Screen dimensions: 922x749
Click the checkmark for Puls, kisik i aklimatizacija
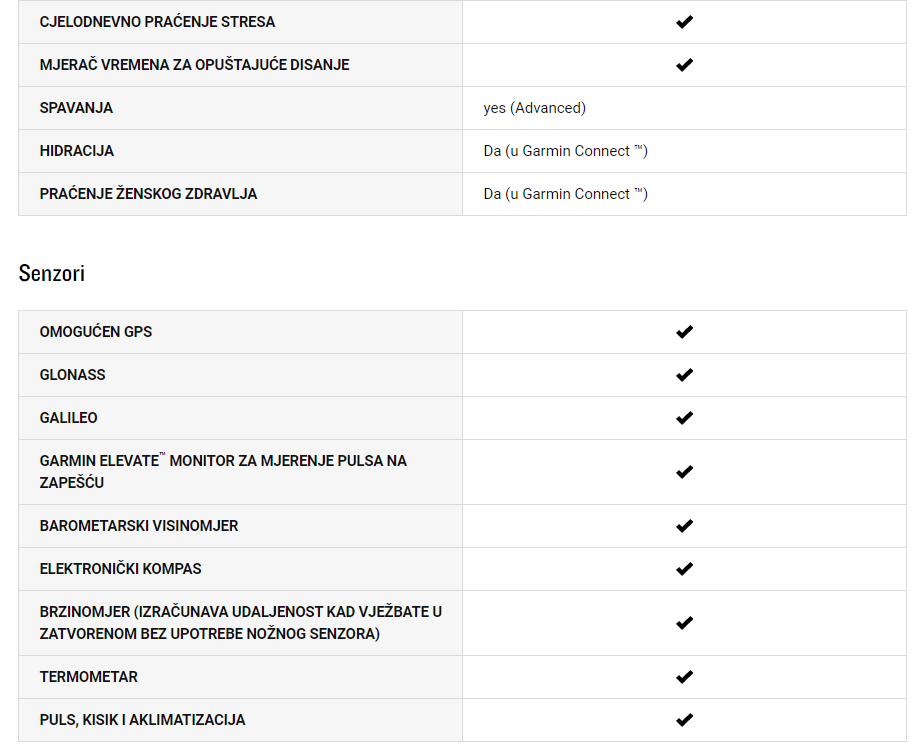(684, 720)
